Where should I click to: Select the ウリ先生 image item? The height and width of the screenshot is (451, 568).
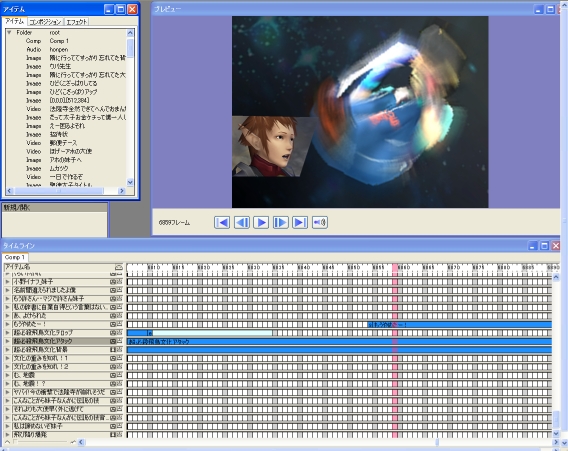(60, 66)
